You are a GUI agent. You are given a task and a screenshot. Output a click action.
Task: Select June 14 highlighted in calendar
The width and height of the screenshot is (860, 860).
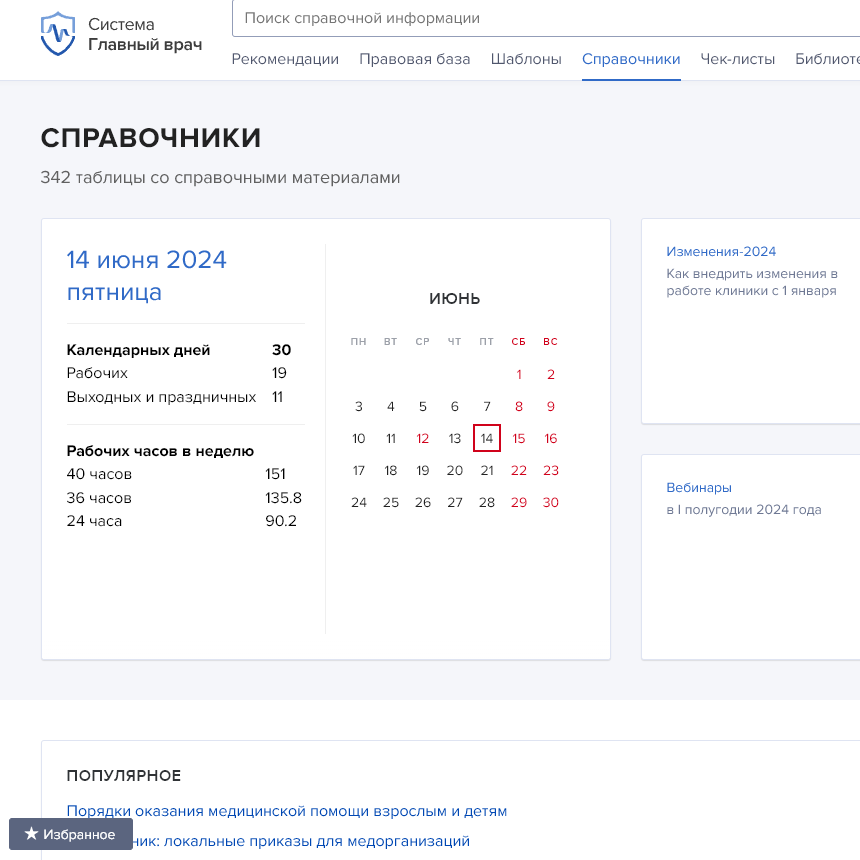487,438
